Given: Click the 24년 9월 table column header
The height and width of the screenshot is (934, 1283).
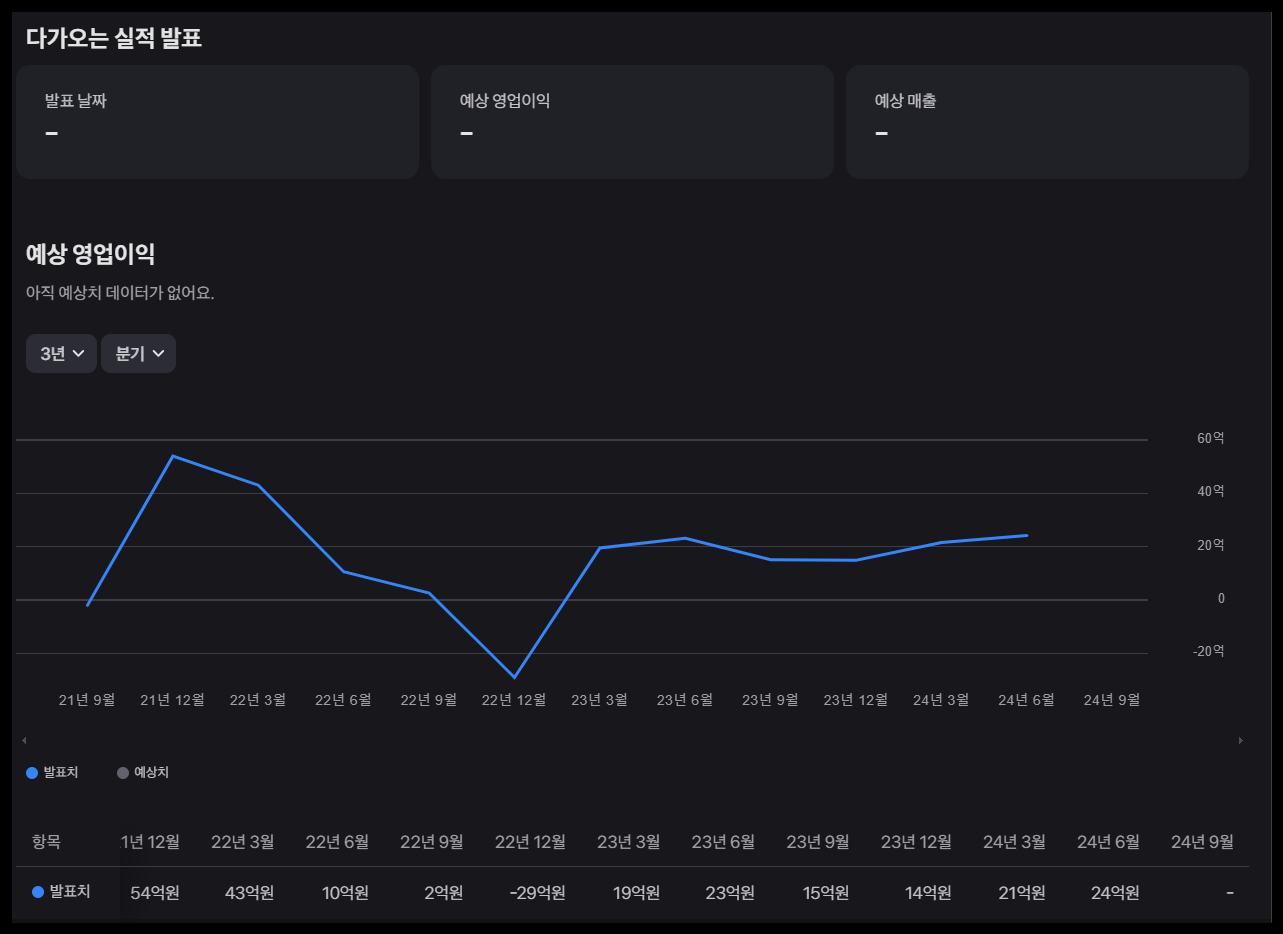Looking at the screenshot, I should [x=1202, y=842].
